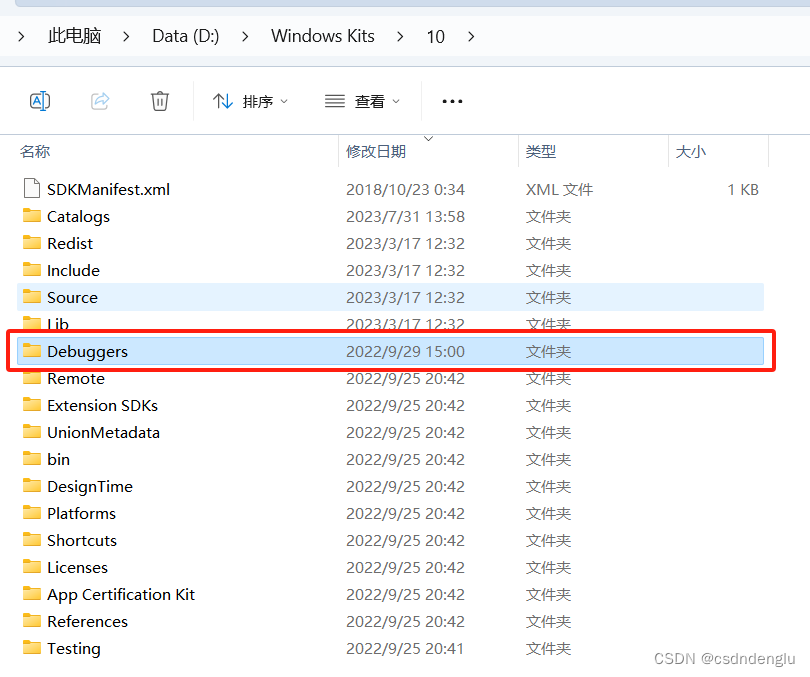Screen dimensions: 810x677
Task: Select the Redist folder icon
Action: 32,242
